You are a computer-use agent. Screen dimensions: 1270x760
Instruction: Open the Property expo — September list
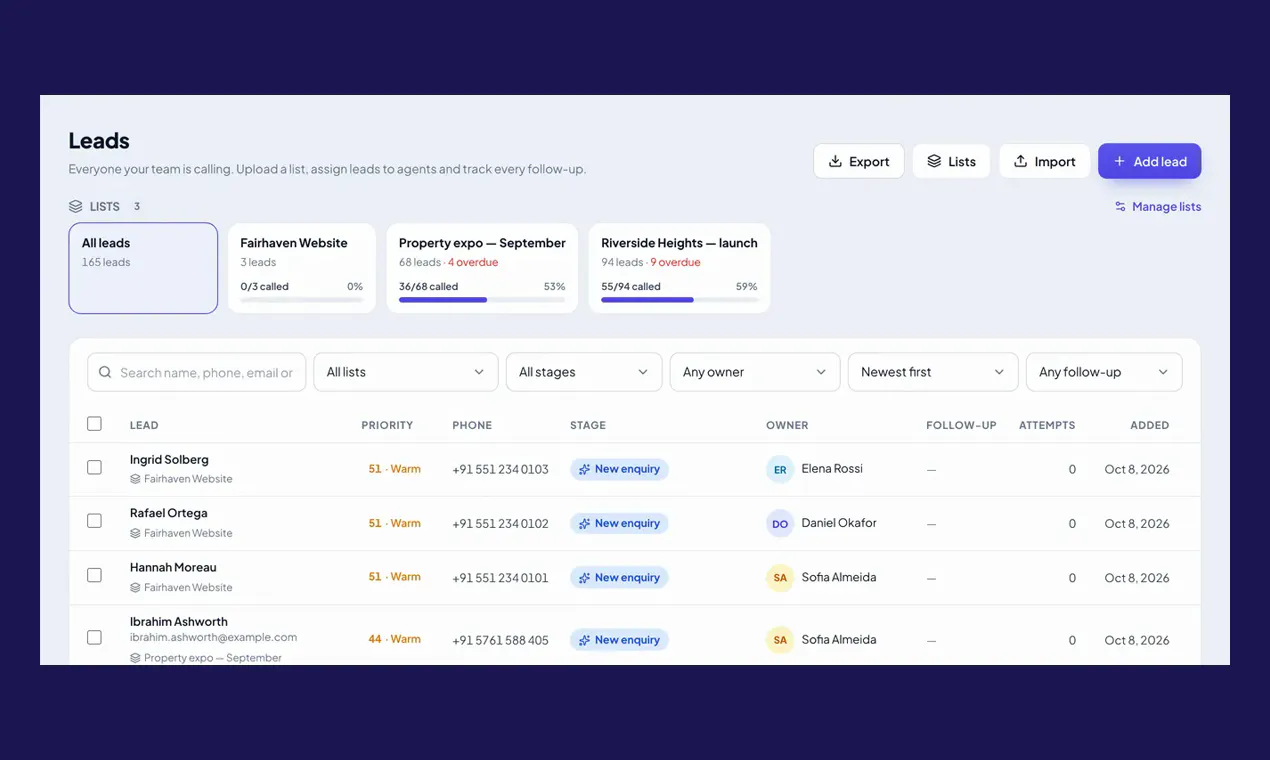click(482, 268)
